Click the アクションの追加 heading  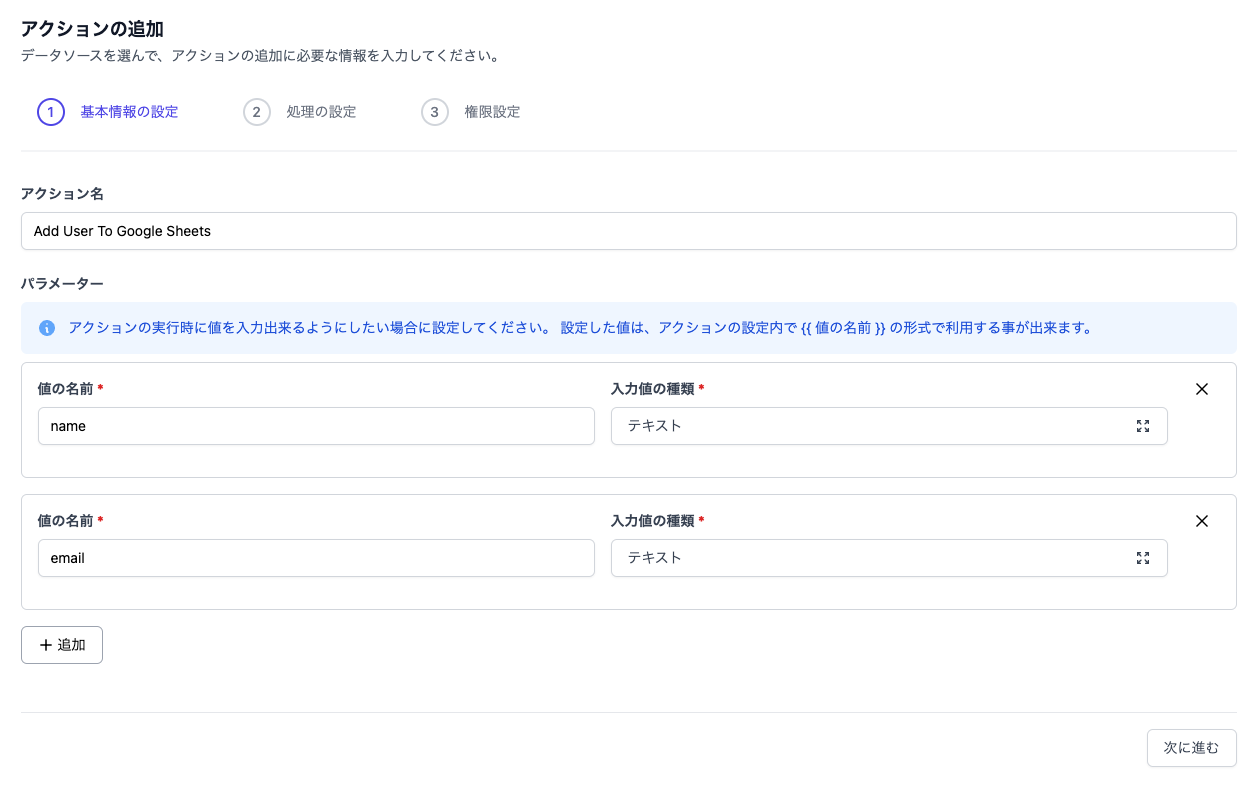92,29
